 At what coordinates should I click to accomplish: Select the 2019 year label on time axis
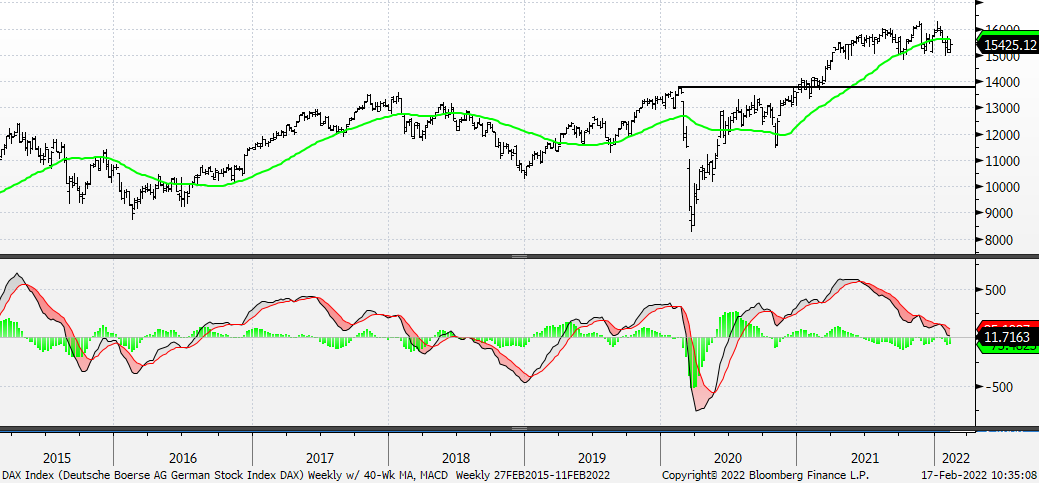pos(592,458)
